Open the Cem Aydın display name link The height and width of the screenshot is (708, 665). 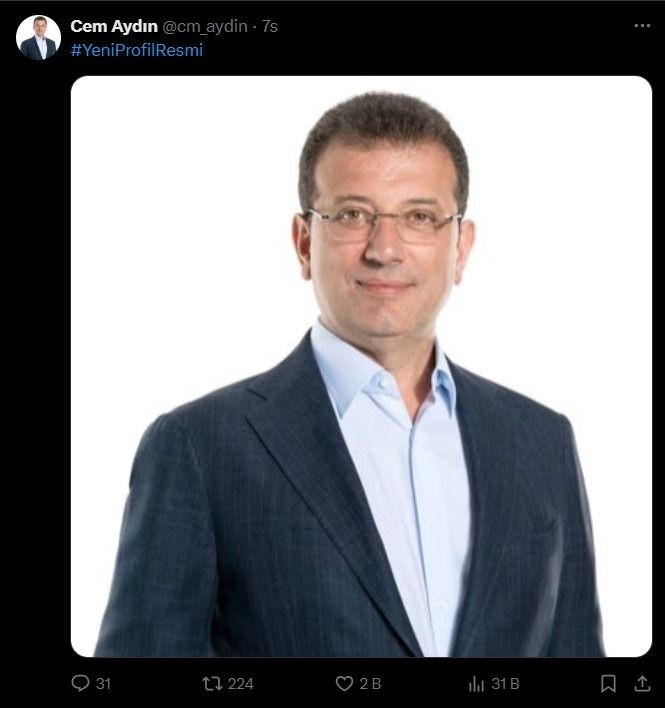tap(114, 26)
